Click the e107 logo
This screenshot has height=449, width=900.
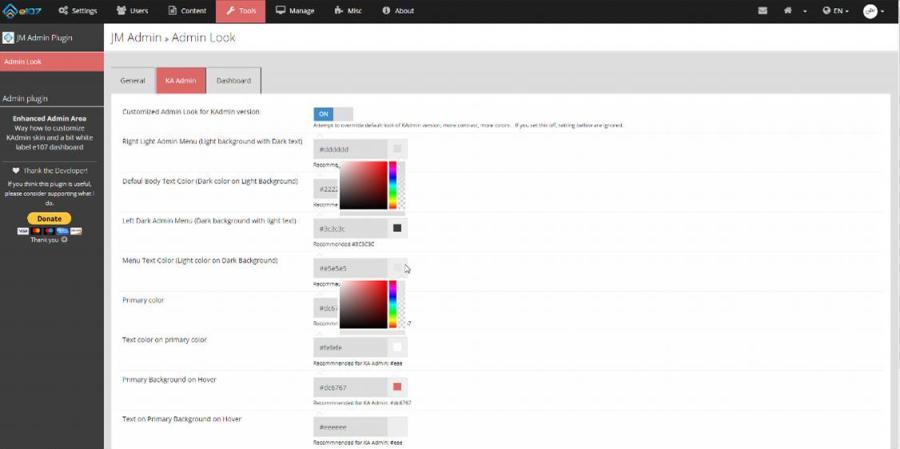tap(22, 11)
